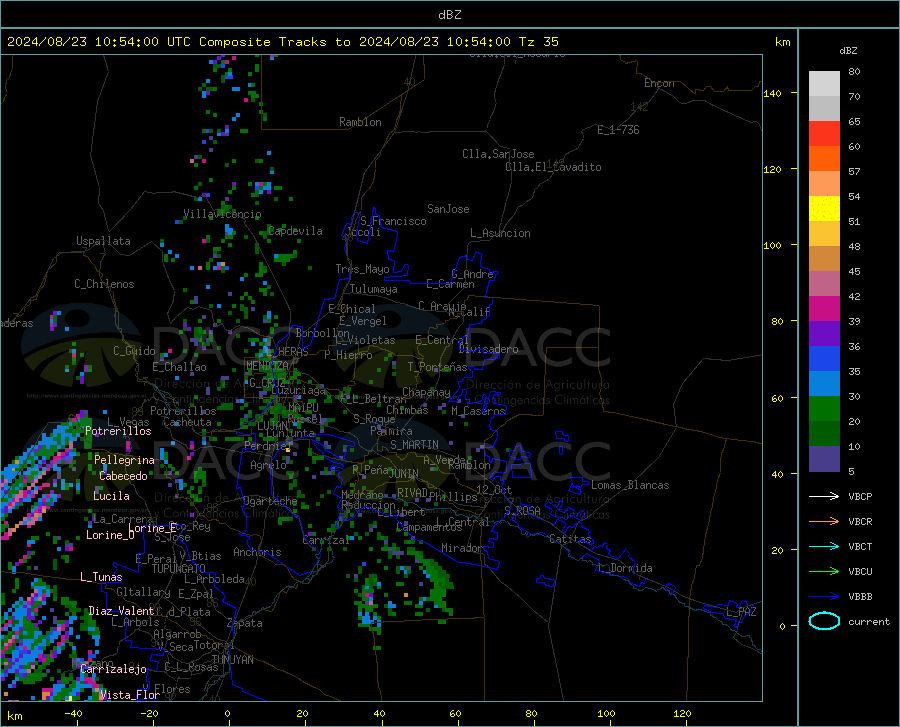
Task: Click the Vista_Flor map label
Action: (130, 695)
